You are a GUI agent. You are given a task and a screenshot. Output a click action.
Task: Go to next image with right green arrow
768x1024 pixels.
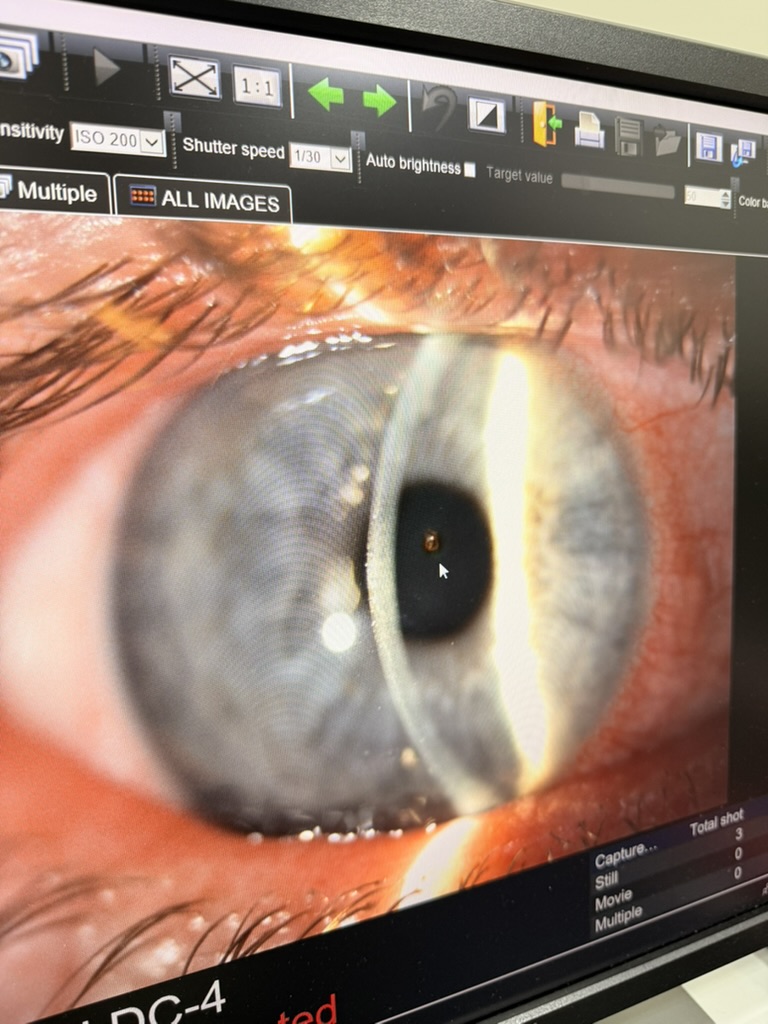tap(379, 100)
